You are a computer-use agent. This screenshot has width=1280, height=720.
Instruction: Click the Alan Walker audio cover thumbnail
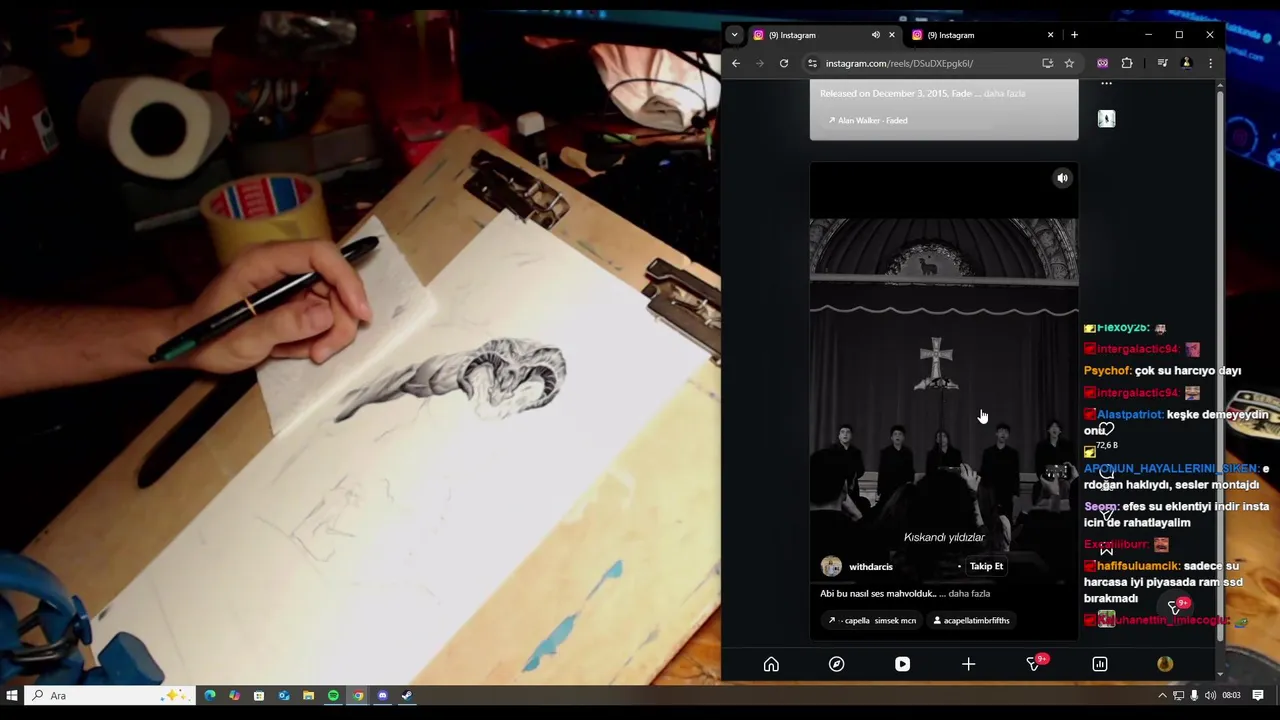click(1106, 119)
